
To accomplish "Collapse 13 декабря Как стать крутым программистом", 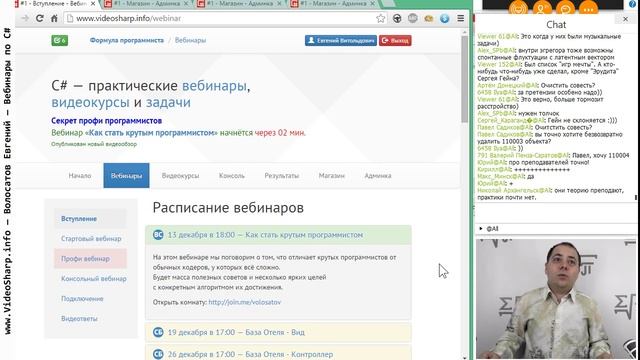I will (278, 235).
